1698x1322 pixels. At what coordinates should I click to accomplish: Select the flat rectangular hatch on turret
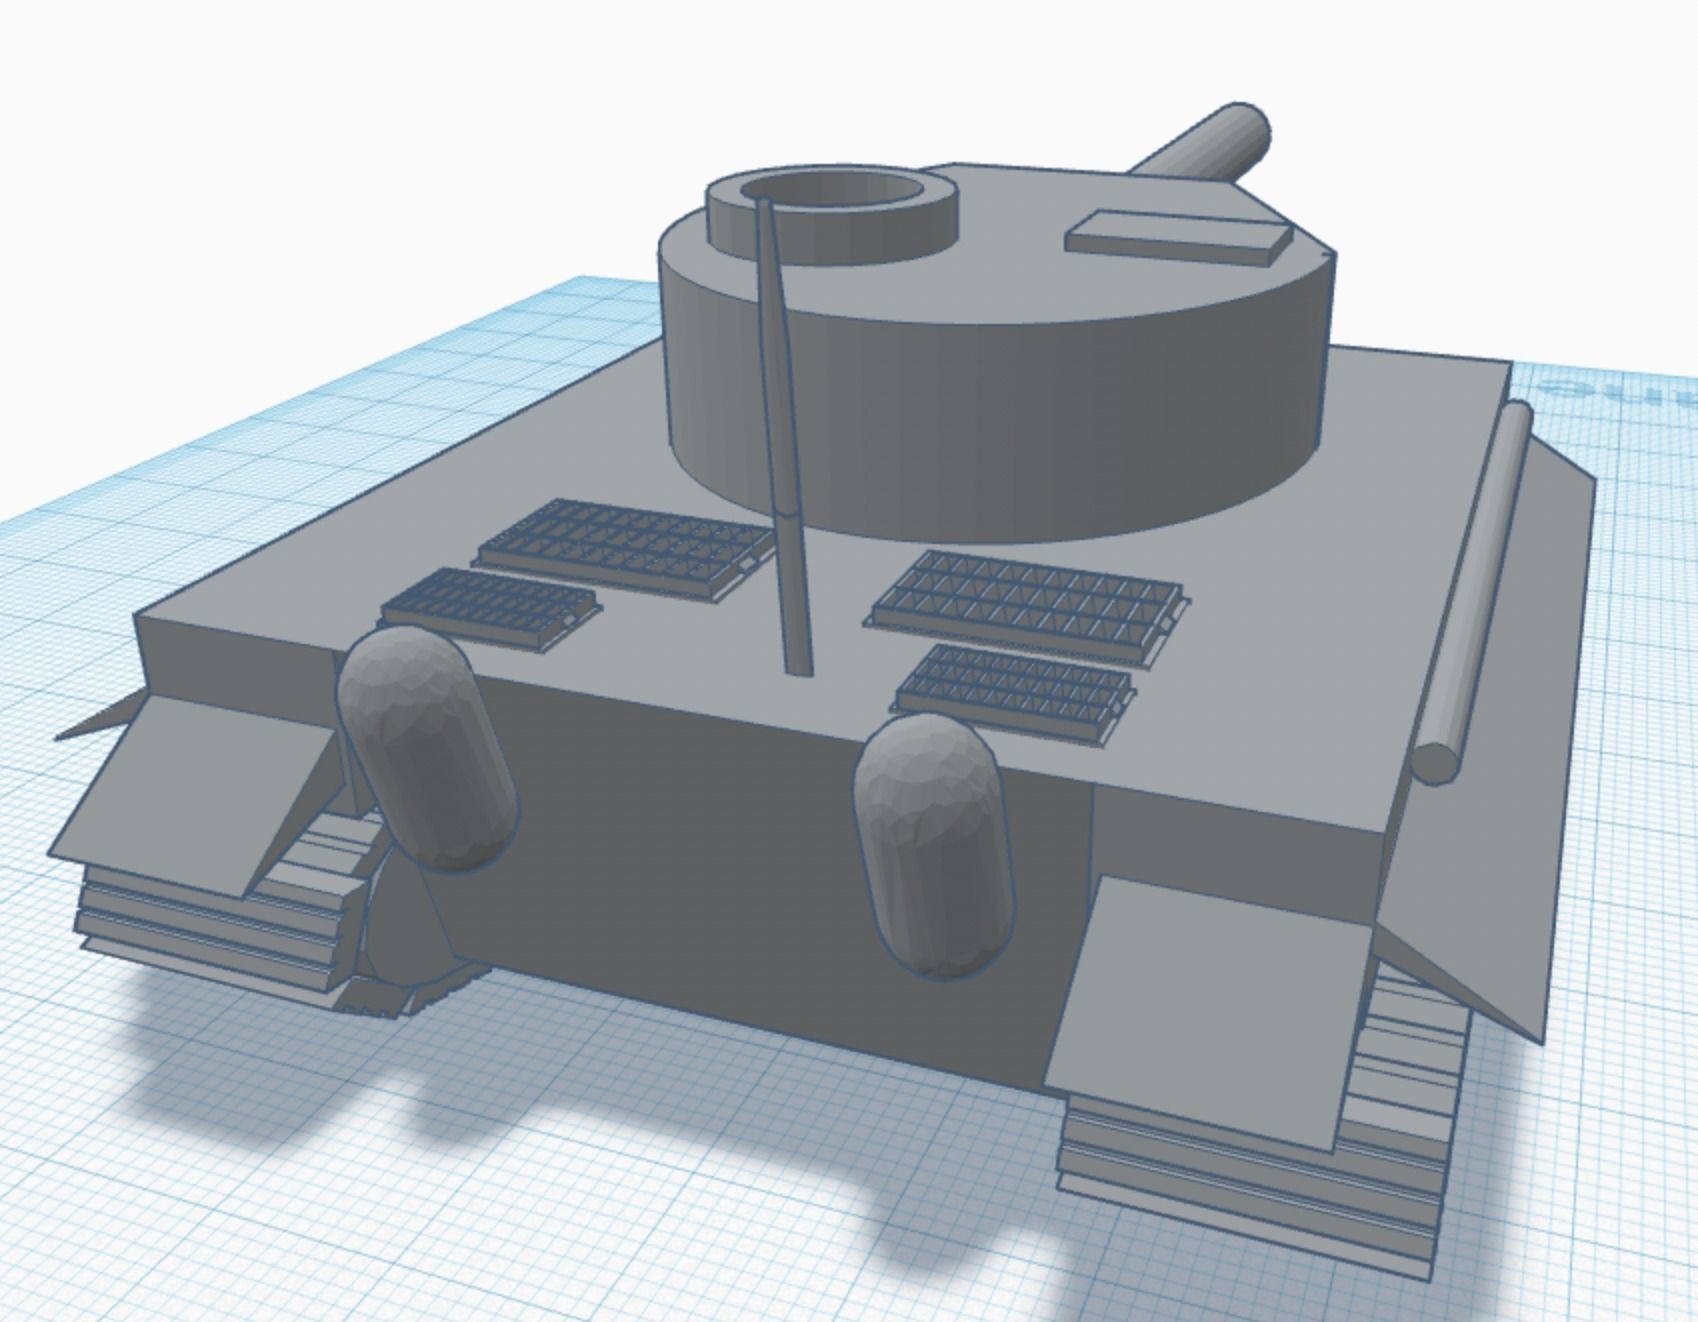[1178, 236]
